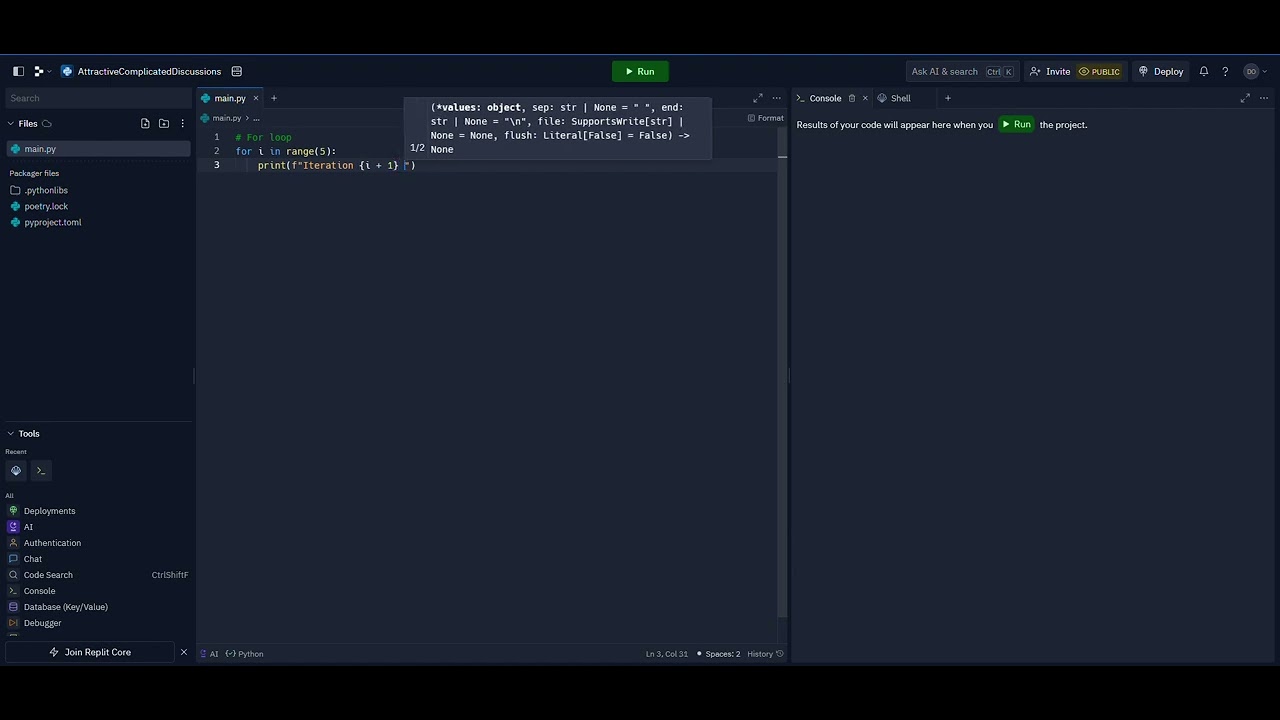Viewport: 1280px width, 720px height.
Task: Open the recent Console tool icon
Action: pyautogui.click(x=41, y=470)
